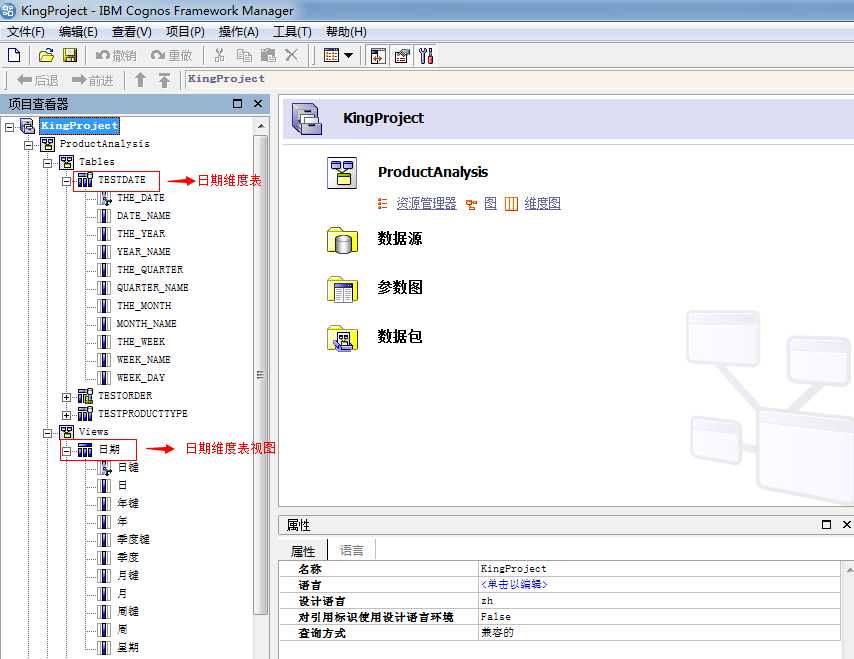Click the 后退 back navigation button
This screenshot has height=659, width=854.
pyautogui.click(x=38, y=81)
